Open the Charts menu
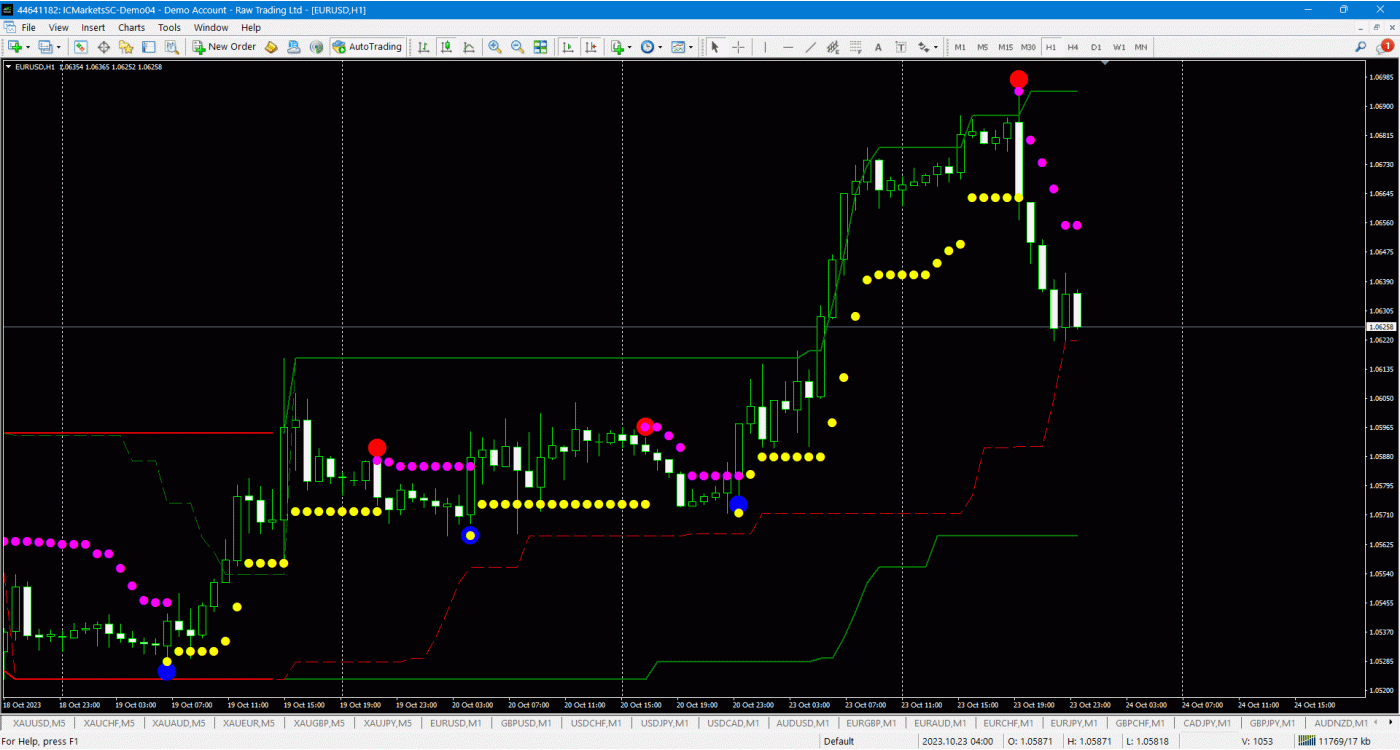 click(x=131, y=27)
